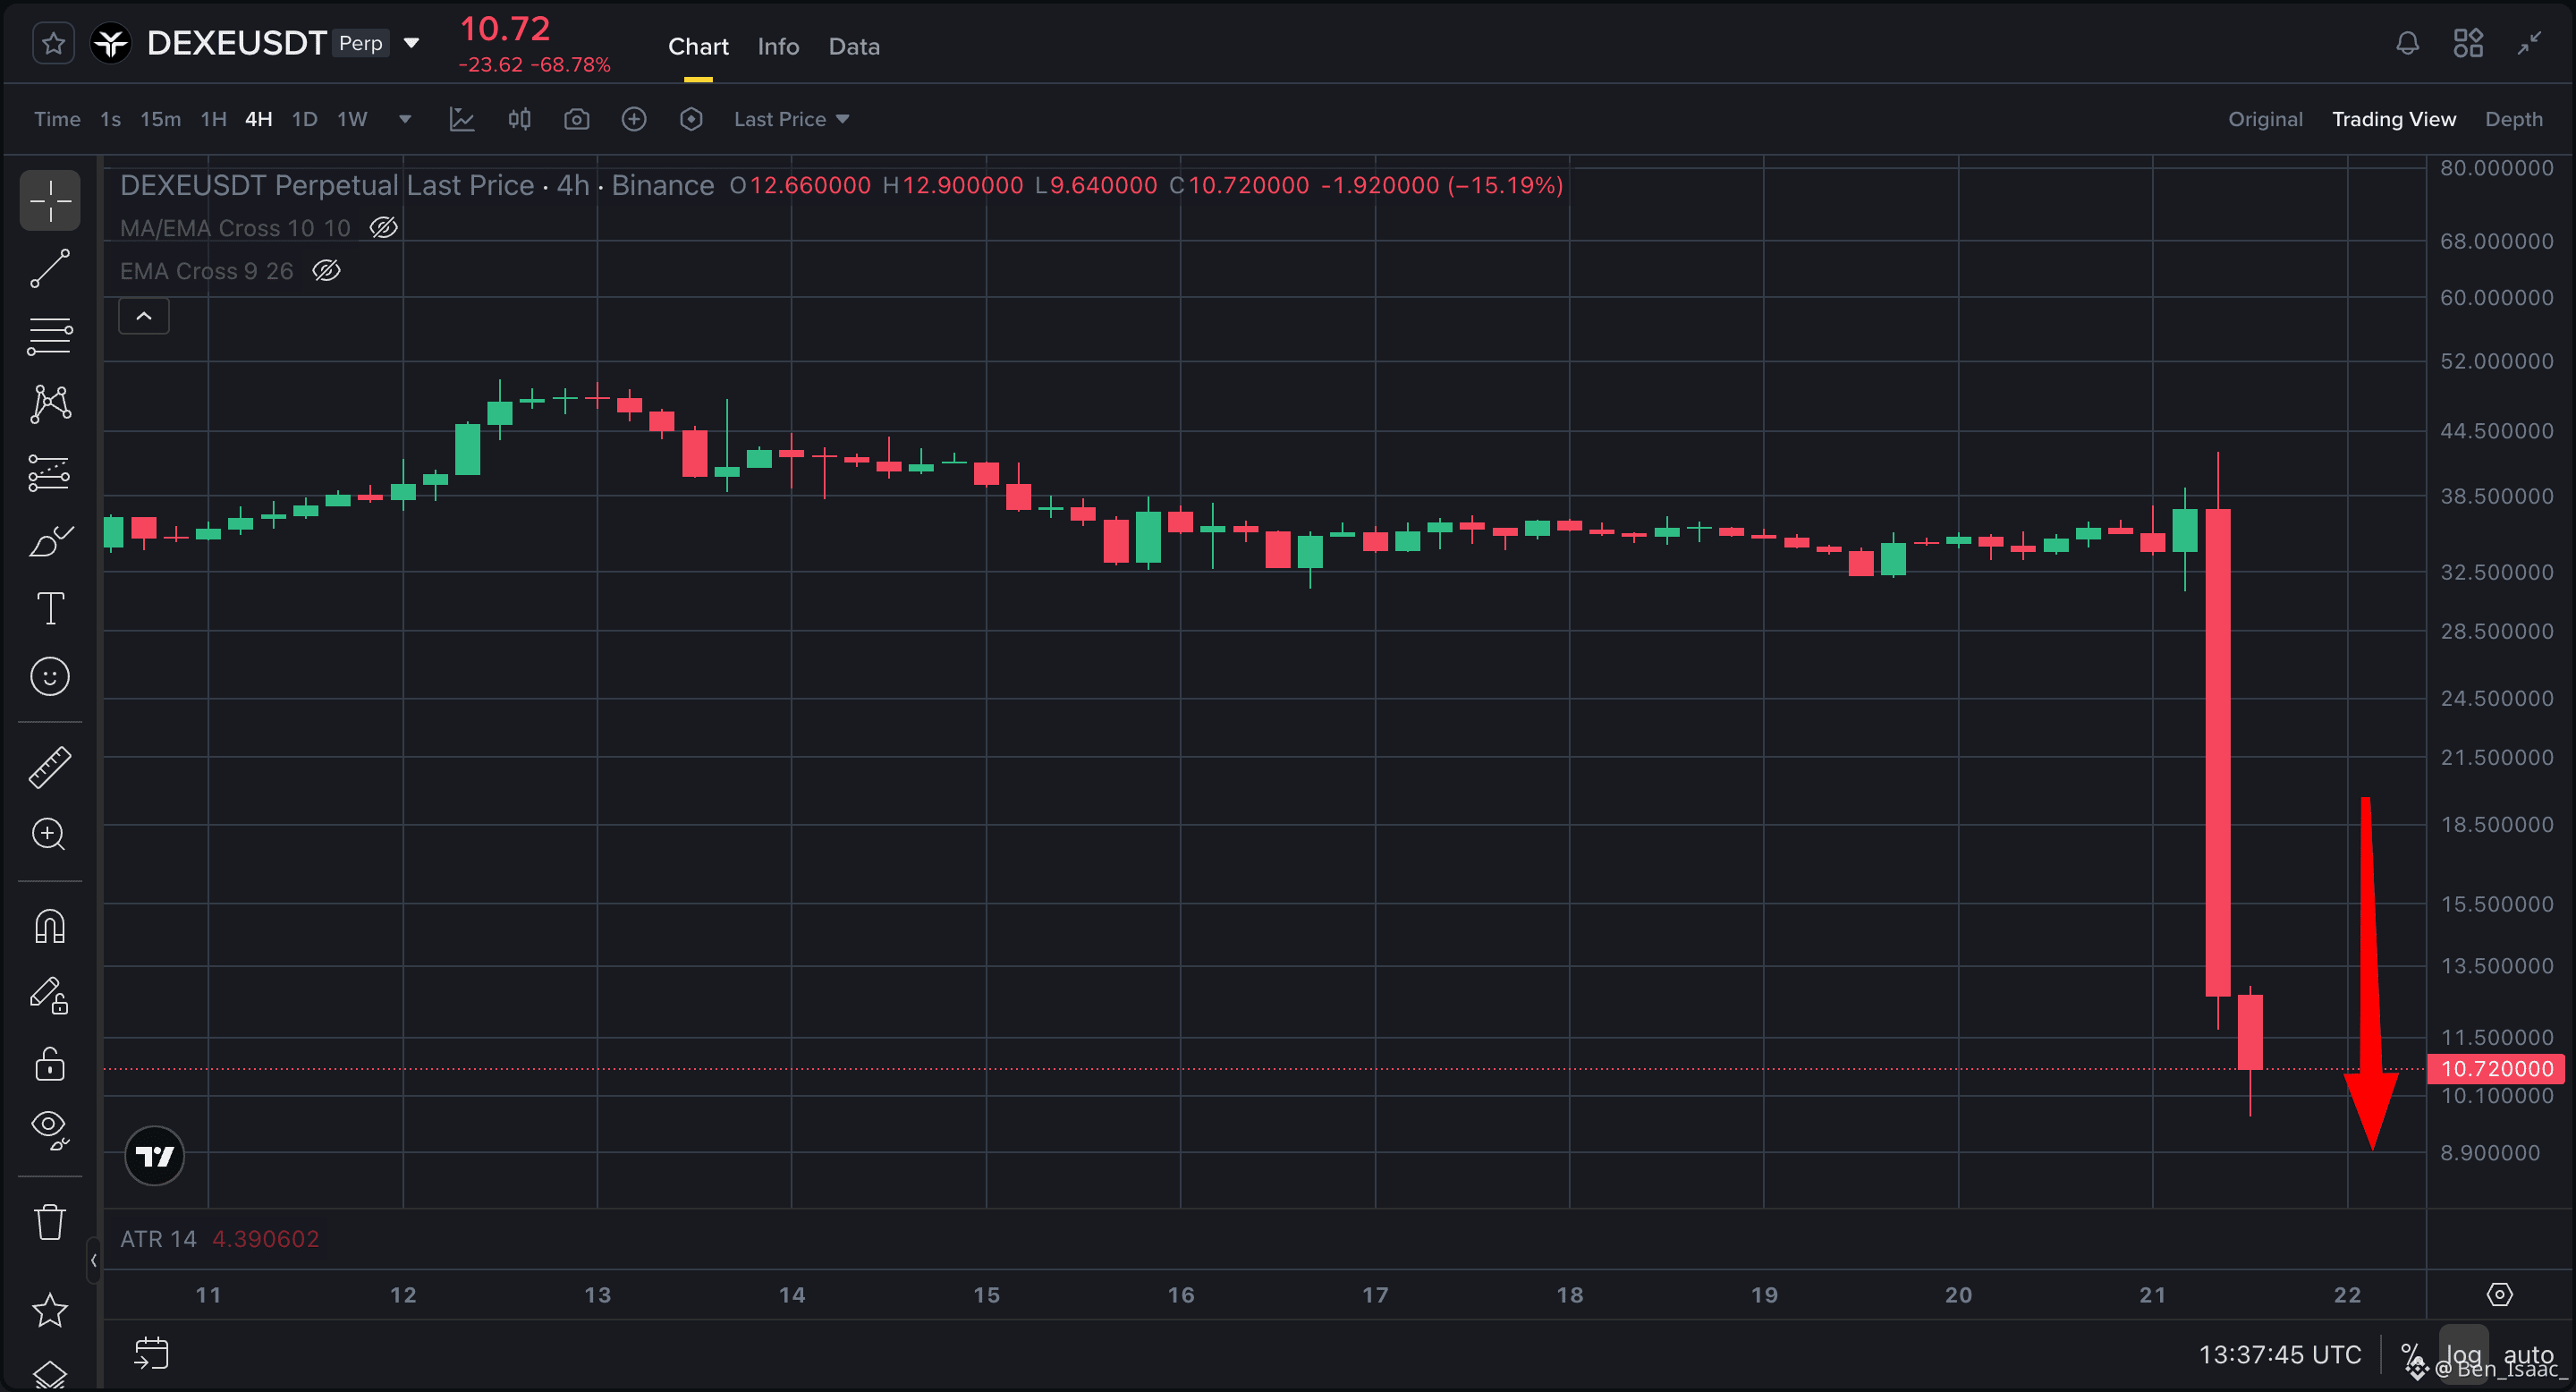This screenshot has height=1392, width=2576.
Task: Switch to the Info tab
Action: point(778,46)
